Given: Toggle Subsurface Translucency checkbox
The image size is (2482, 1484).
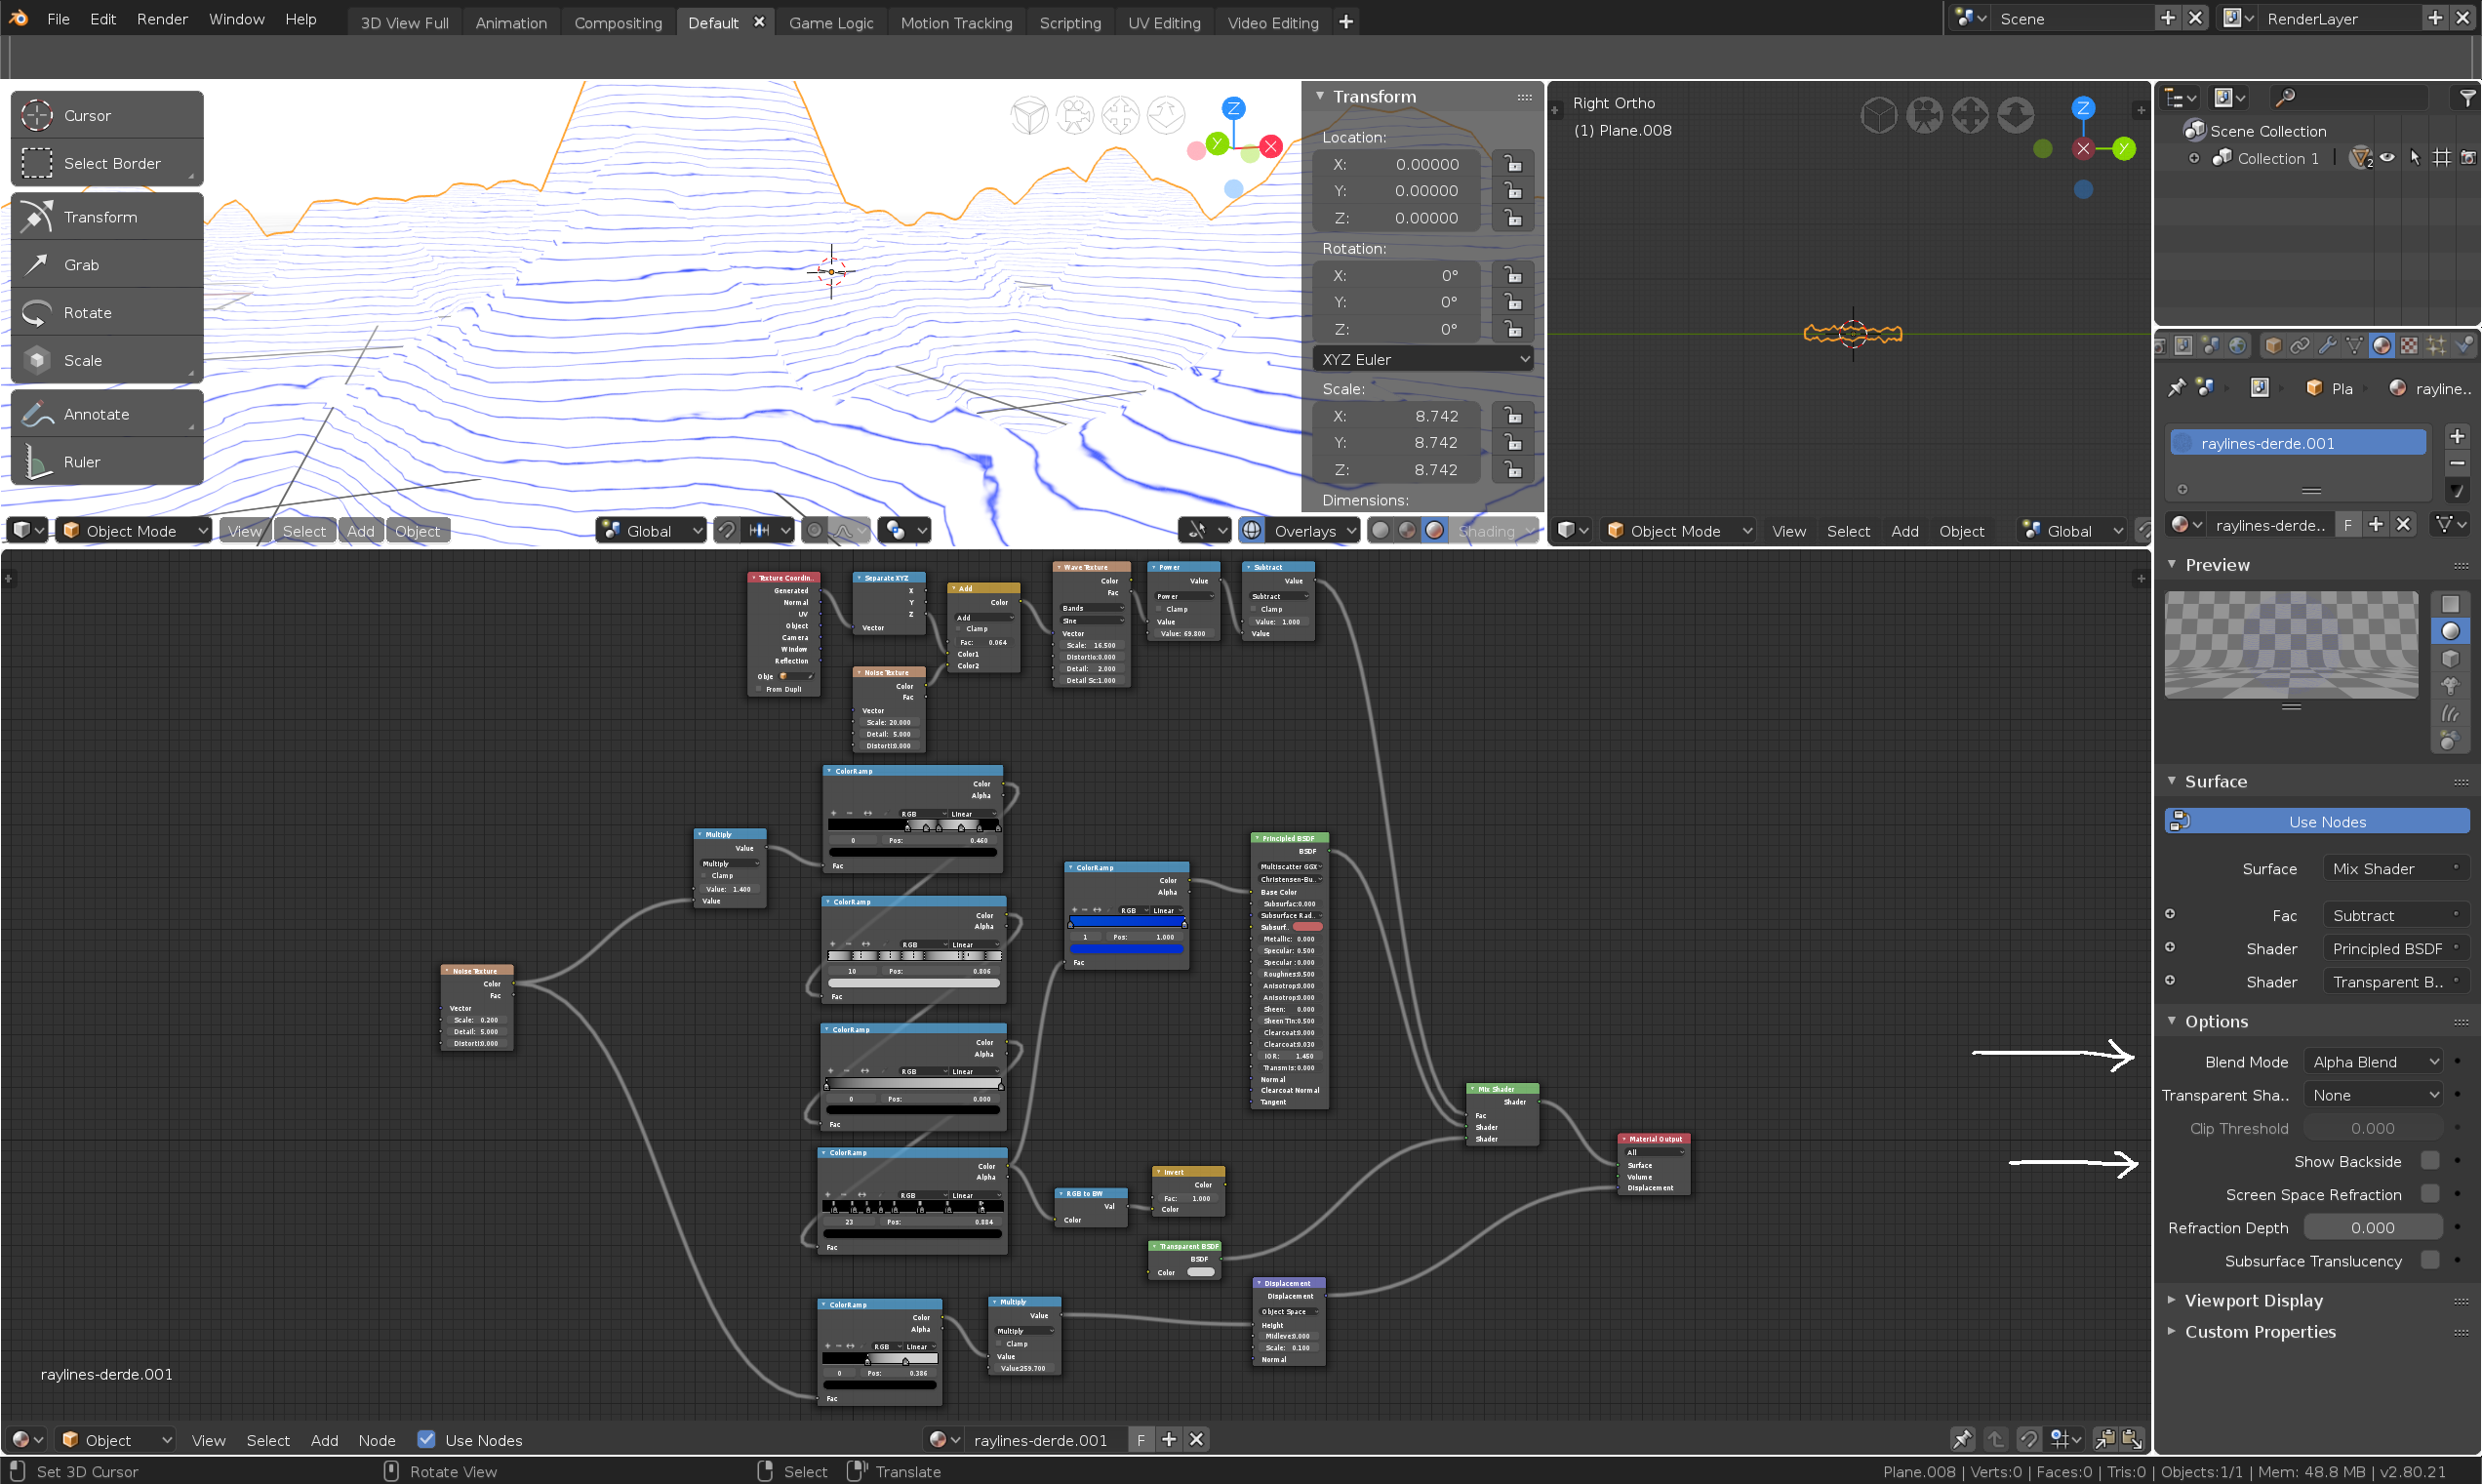Looking at the screenshot, I should tap(2430, 1260).
